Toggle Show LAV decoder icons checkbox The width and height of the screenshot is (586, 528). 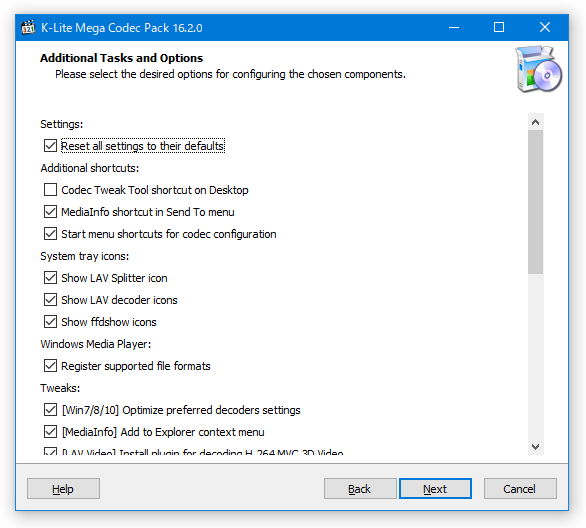50,300
